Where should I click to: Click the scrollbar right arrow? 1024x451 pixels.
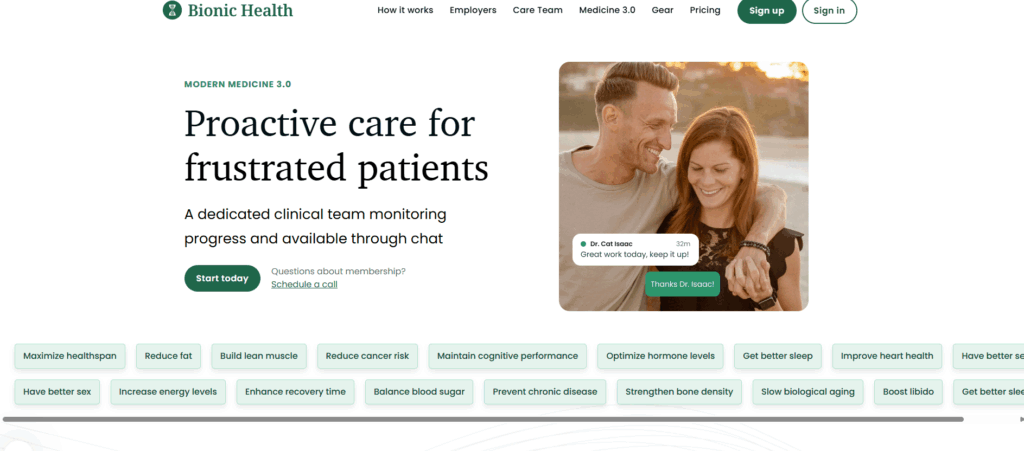pyautogui.click(x=1021, y=419)
